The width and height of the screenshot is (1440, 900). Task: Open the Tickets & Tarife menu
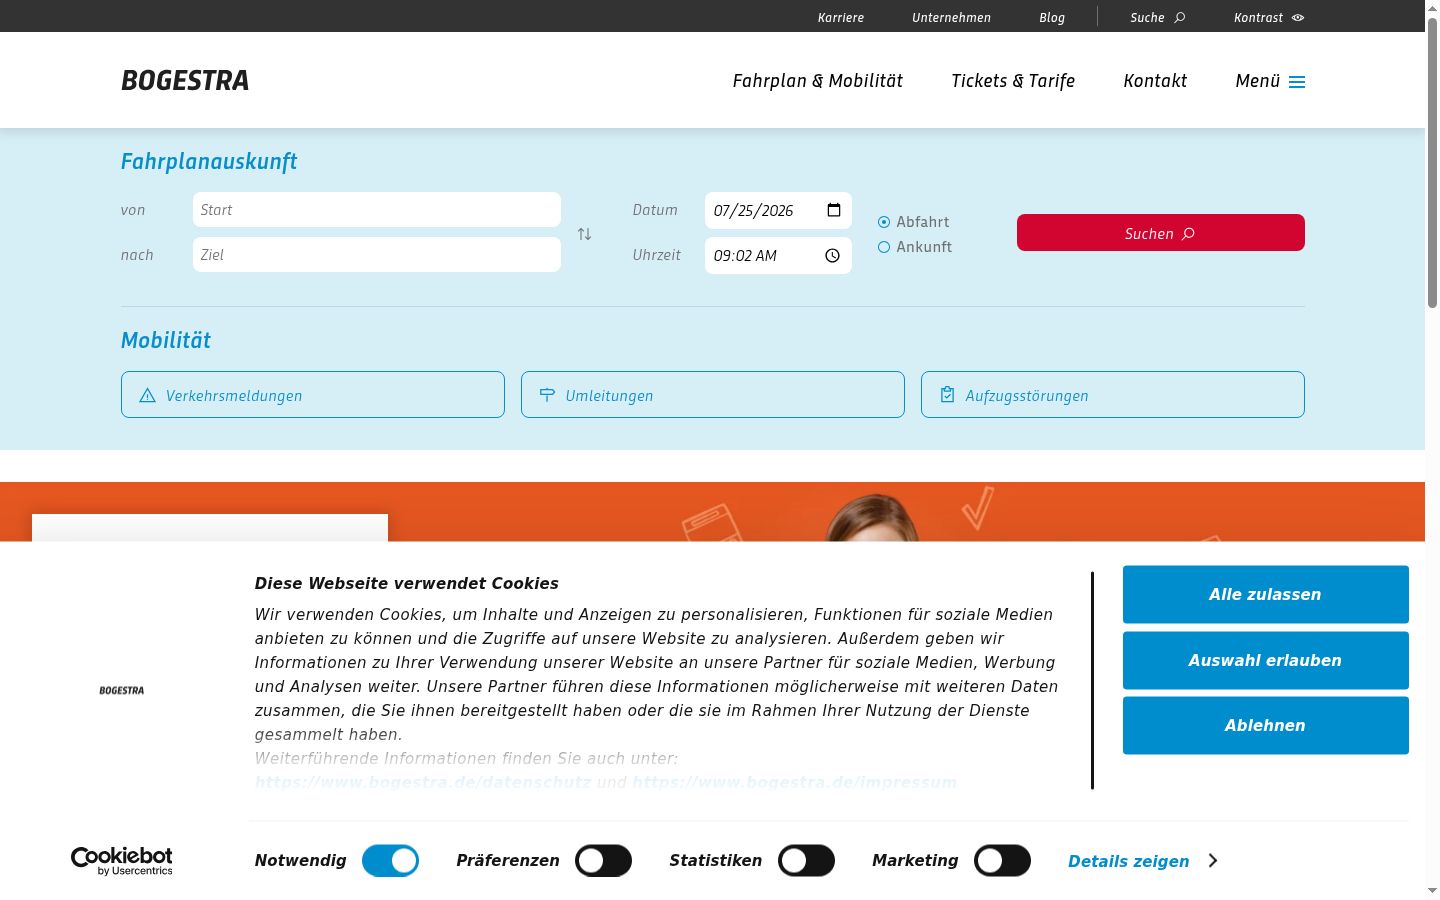pos(1013,81)
